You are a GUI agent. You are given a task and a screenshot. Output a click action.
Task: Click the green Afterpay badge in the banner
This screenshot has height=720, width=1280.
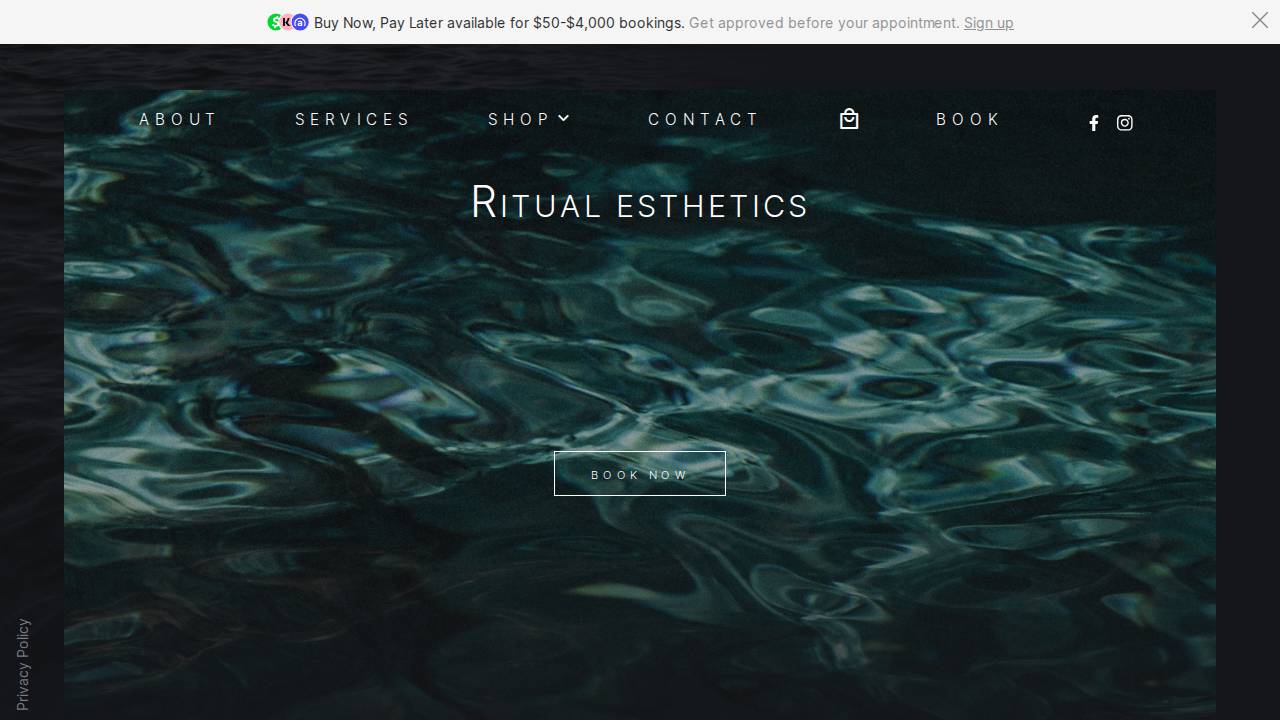(274, 22)
